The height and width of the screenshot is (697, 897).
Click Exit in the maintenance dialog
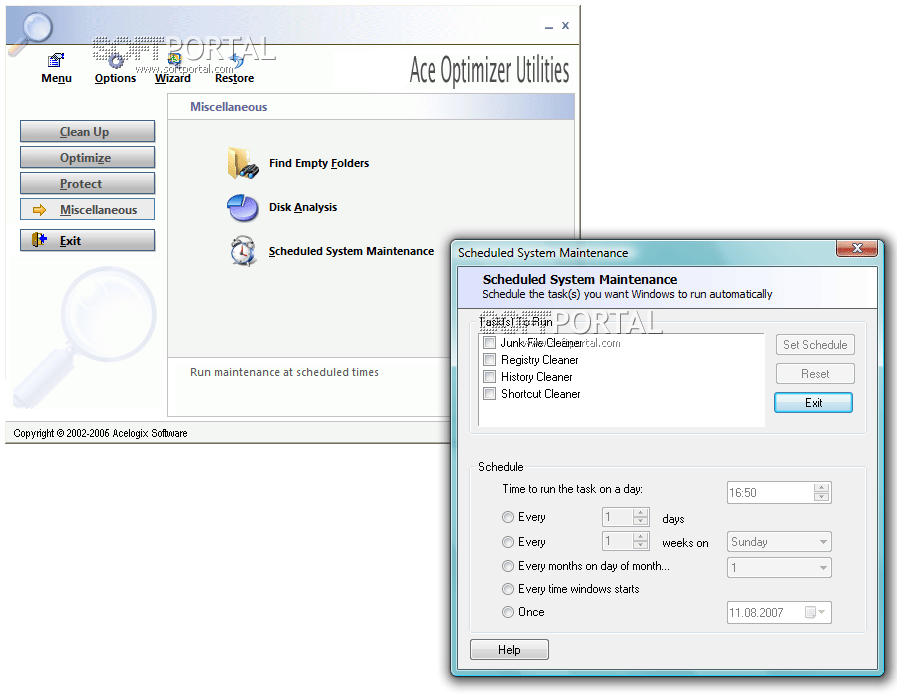coord(813,402)
